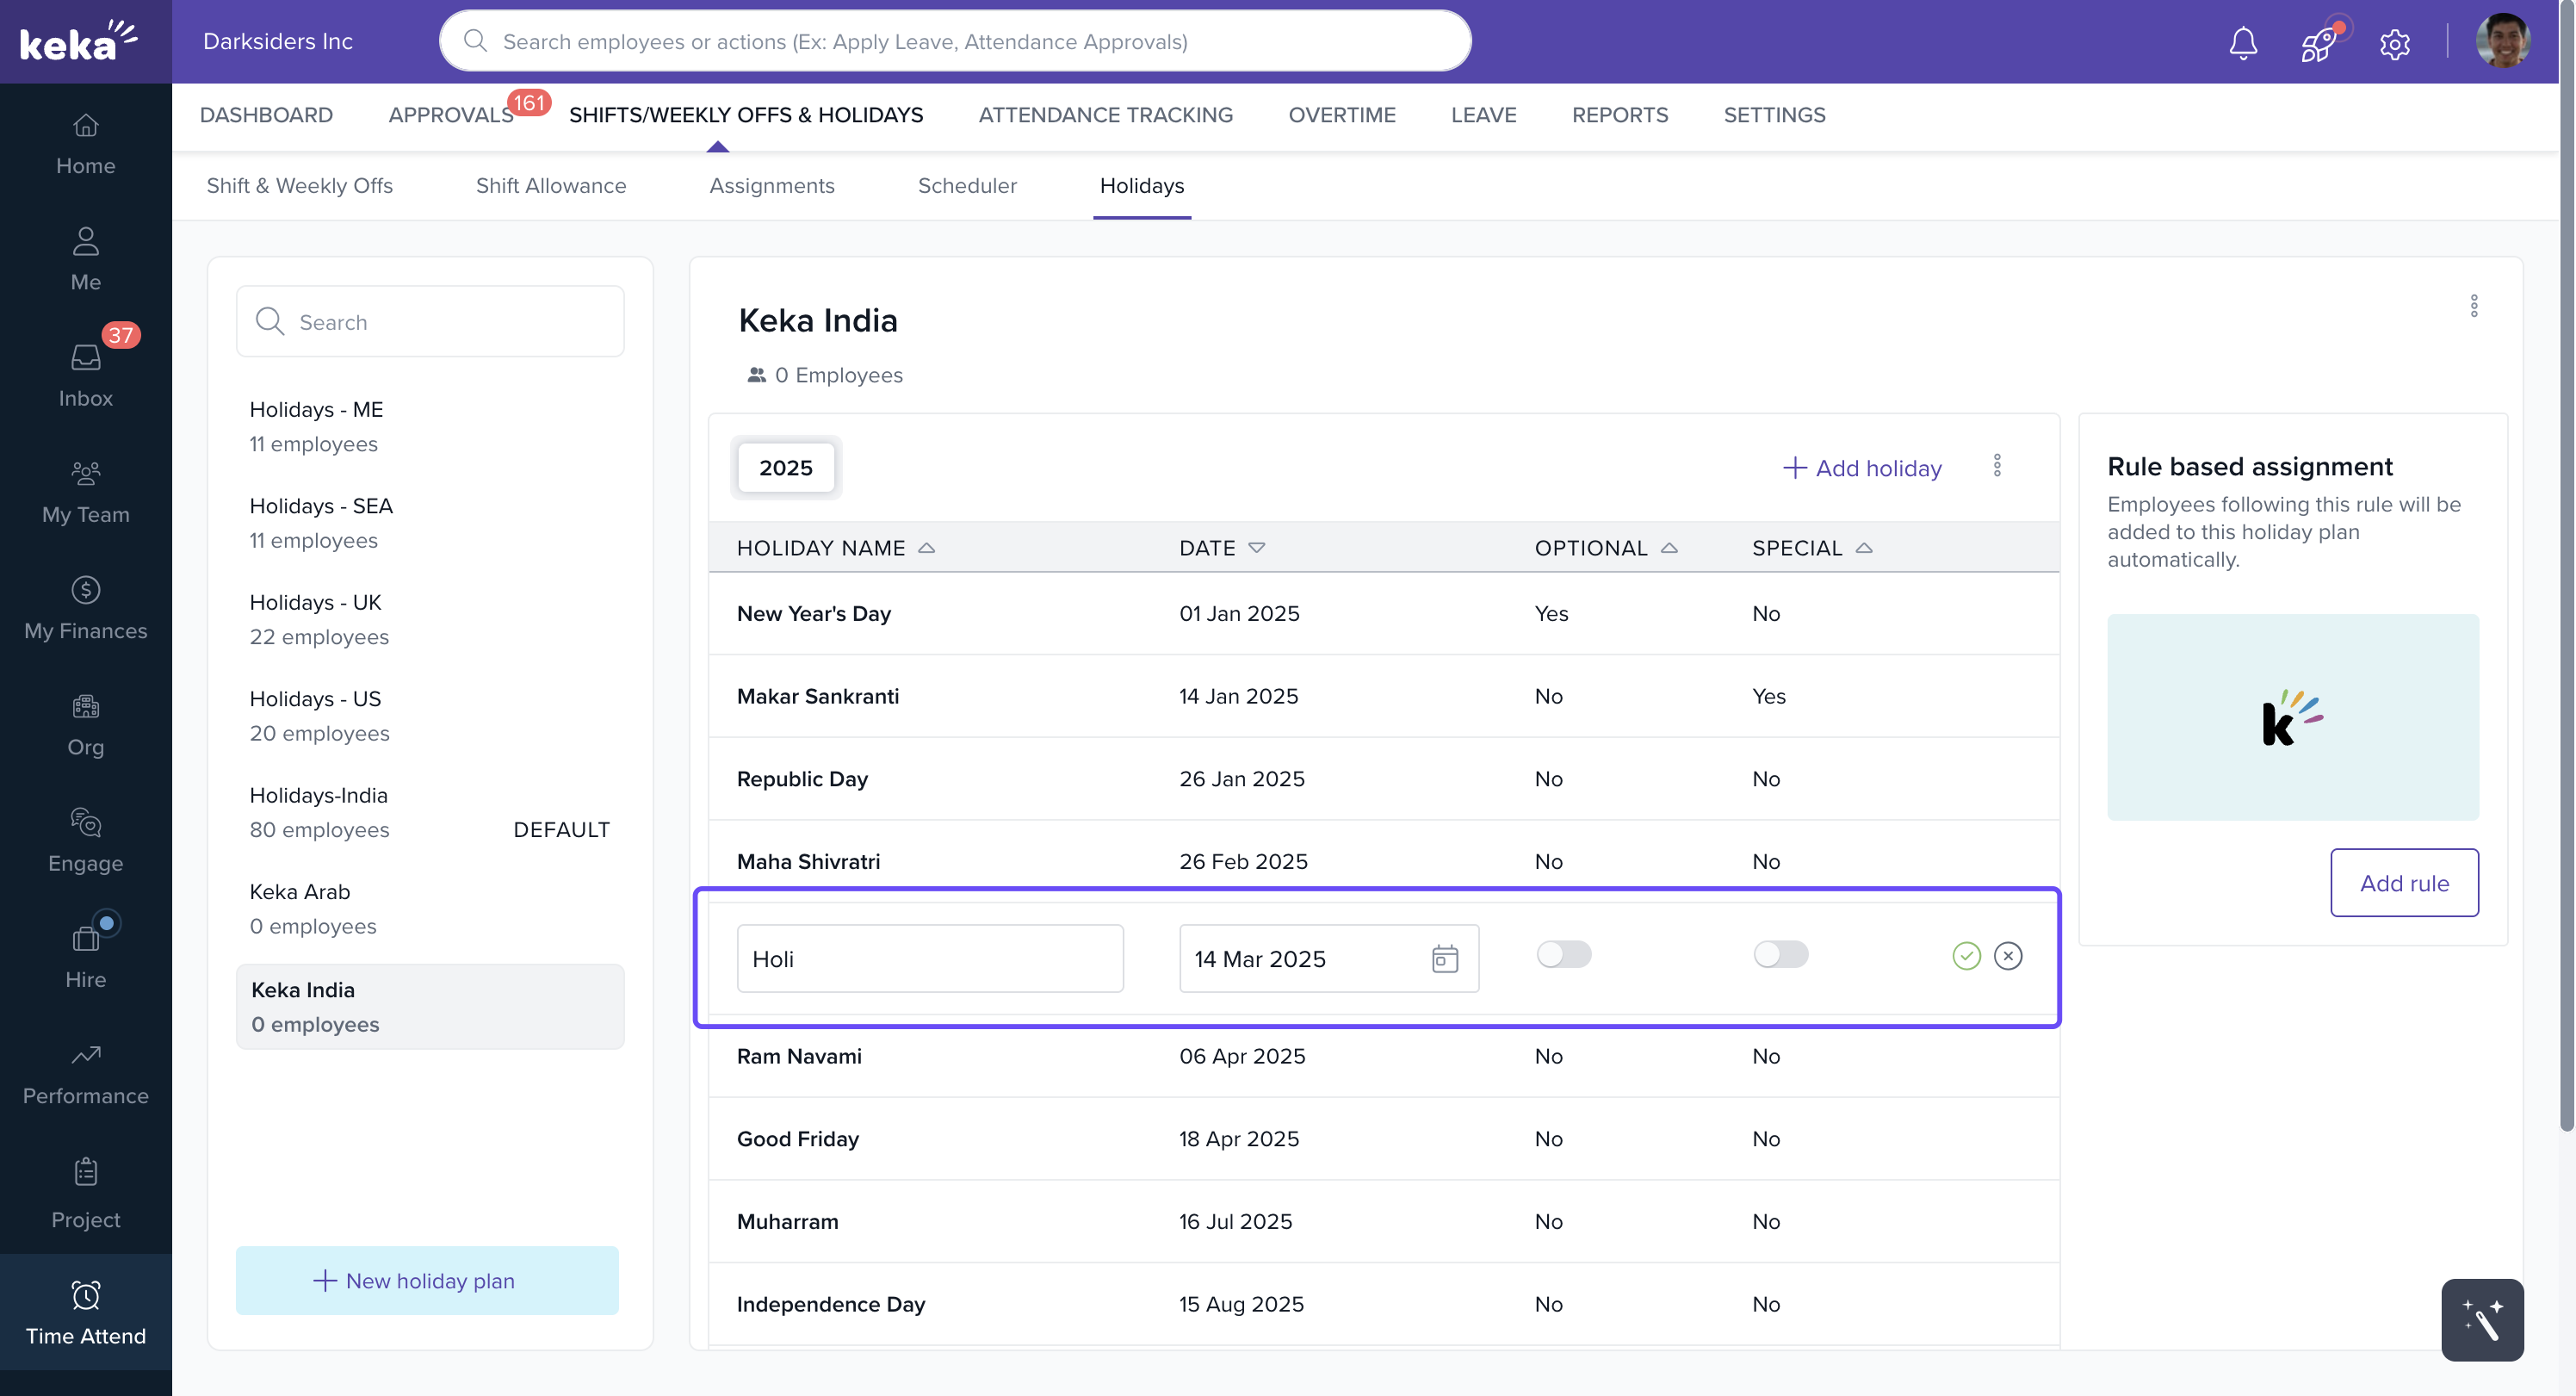Click the Add rule button

tap(2404, 883)
